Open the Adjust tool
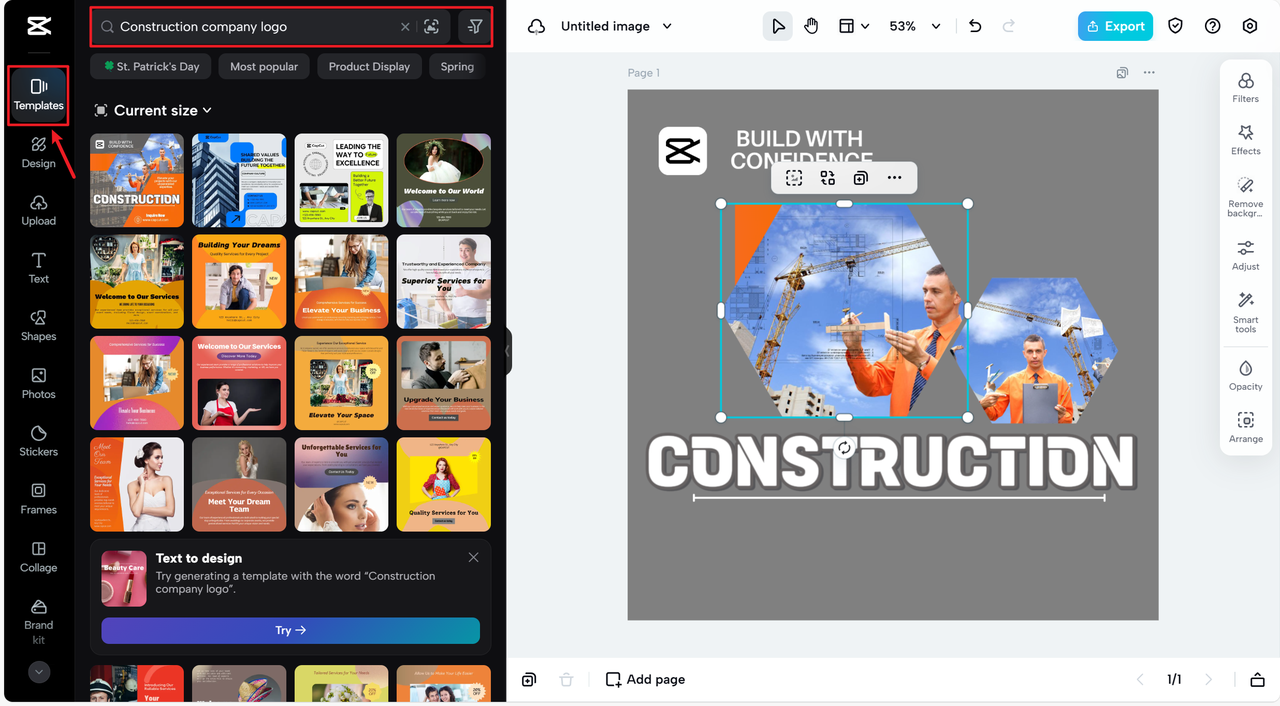The width and height of the screenshot is (1280, 706). pyautogui.click(x=1246, y=255)
